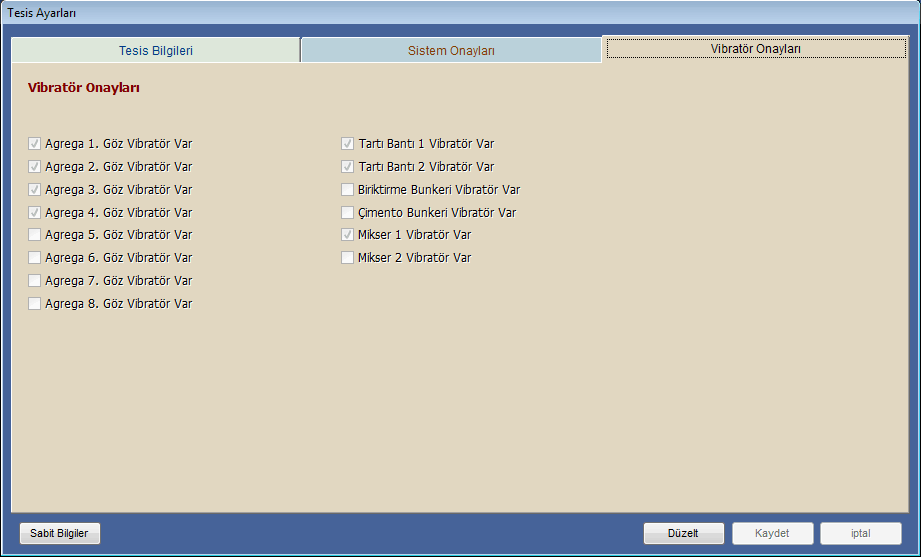921x557 pixels.
Task: Disable Agrega 3. Göz Vibratör Var
Action: tap(35, 190)
